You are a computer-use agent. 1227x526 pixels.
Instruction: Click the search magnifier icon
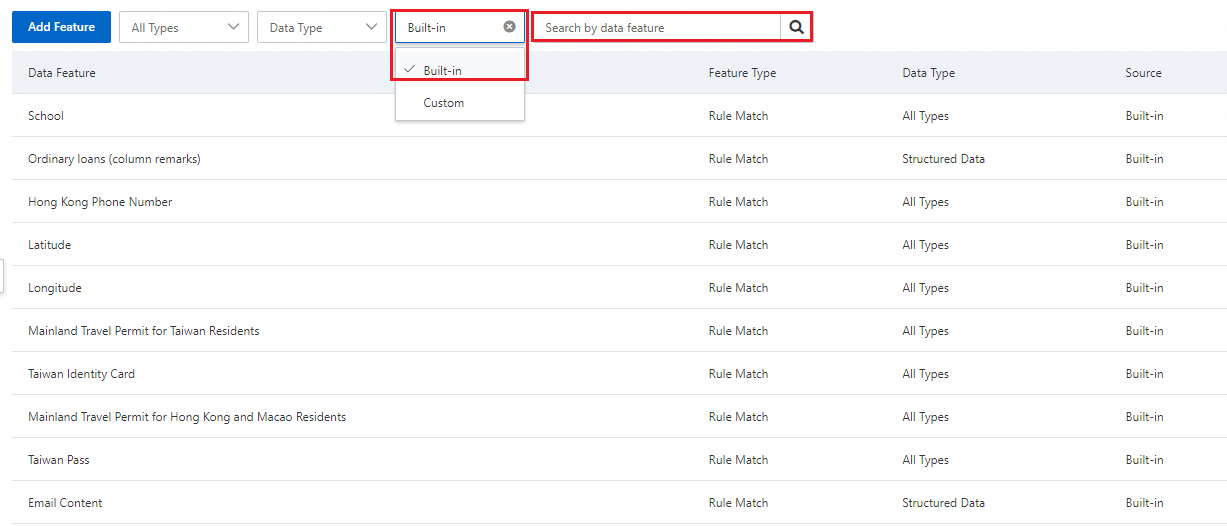point(796,28)
